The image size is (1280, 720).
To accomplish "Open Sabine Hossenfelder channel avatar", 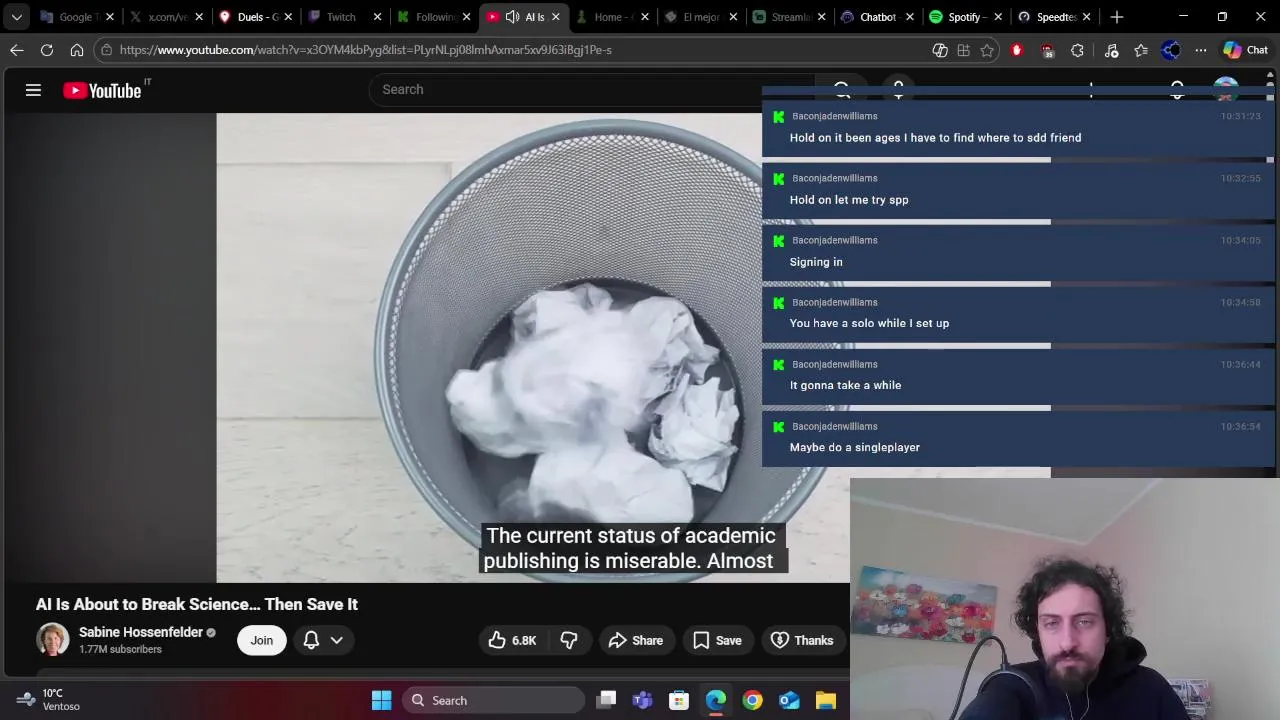I will (x=53, y=640).
